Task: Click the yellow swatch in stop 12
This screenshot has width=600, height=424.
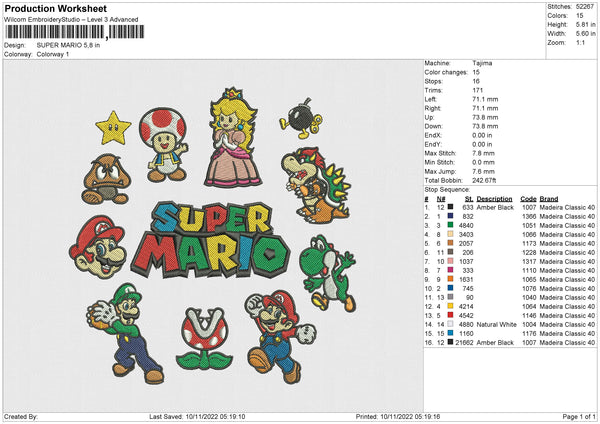Action: pos(450,306)
